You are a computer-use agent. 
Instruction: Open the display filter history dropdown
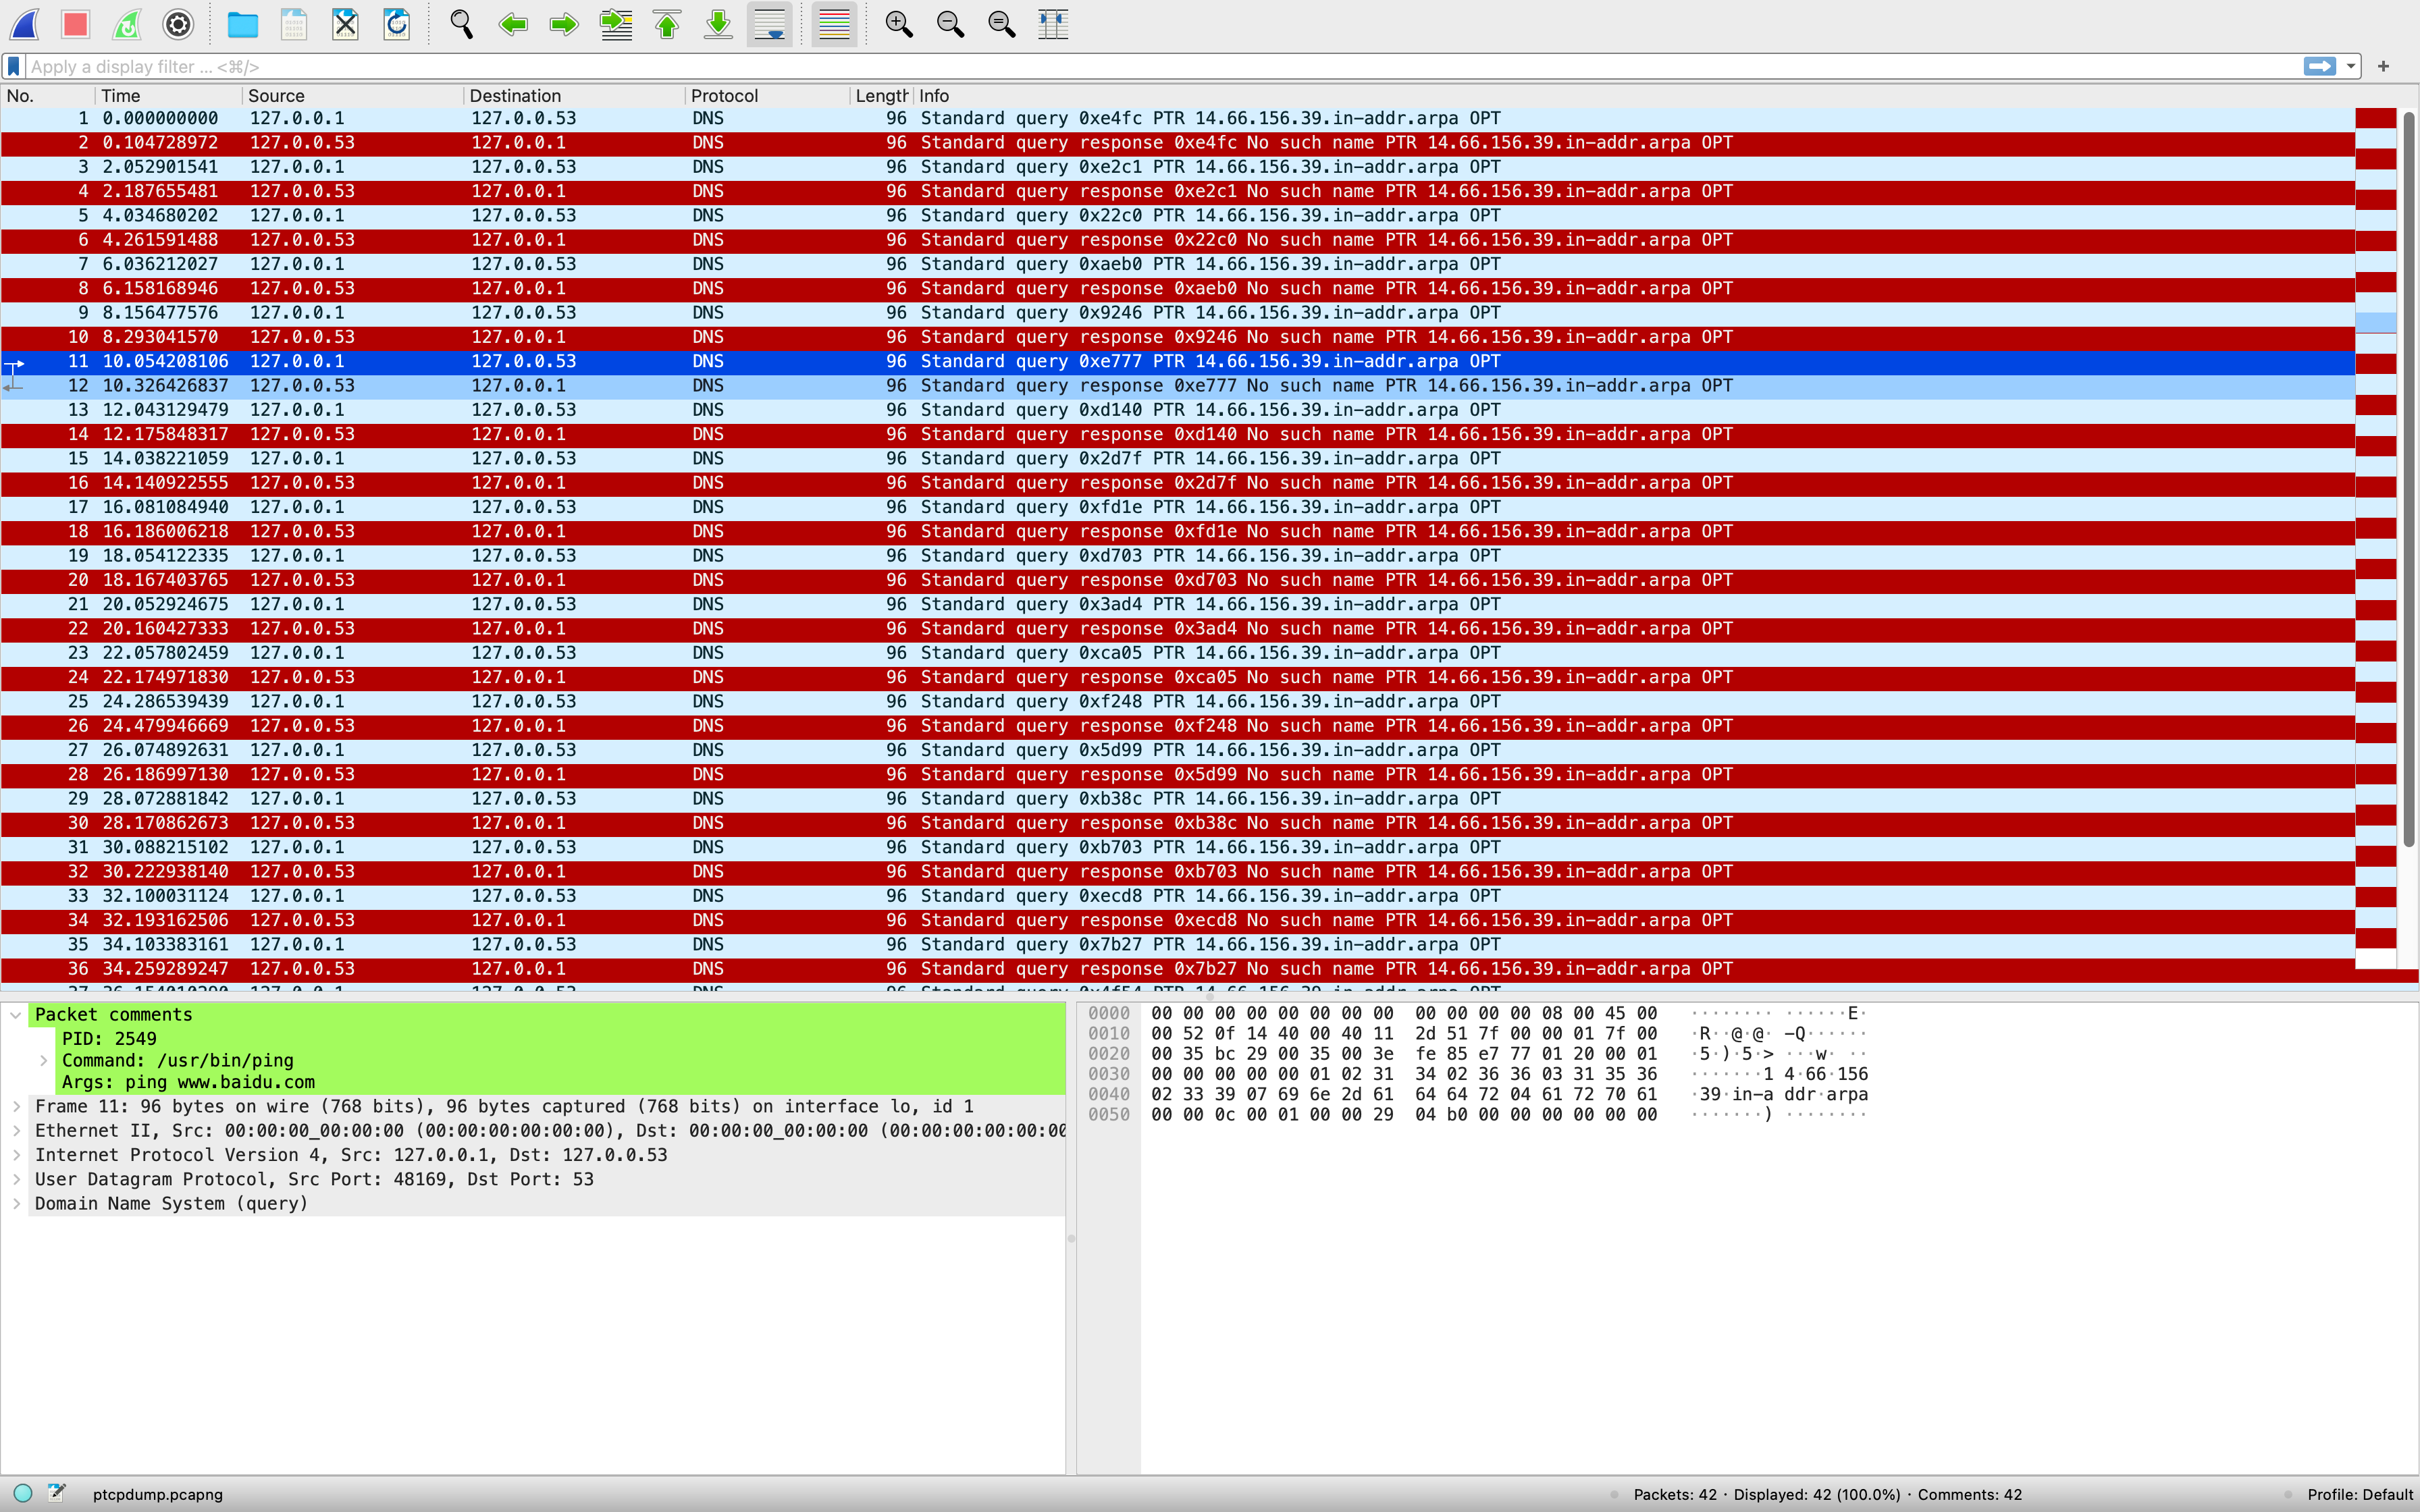click(x=2351, y=66)
